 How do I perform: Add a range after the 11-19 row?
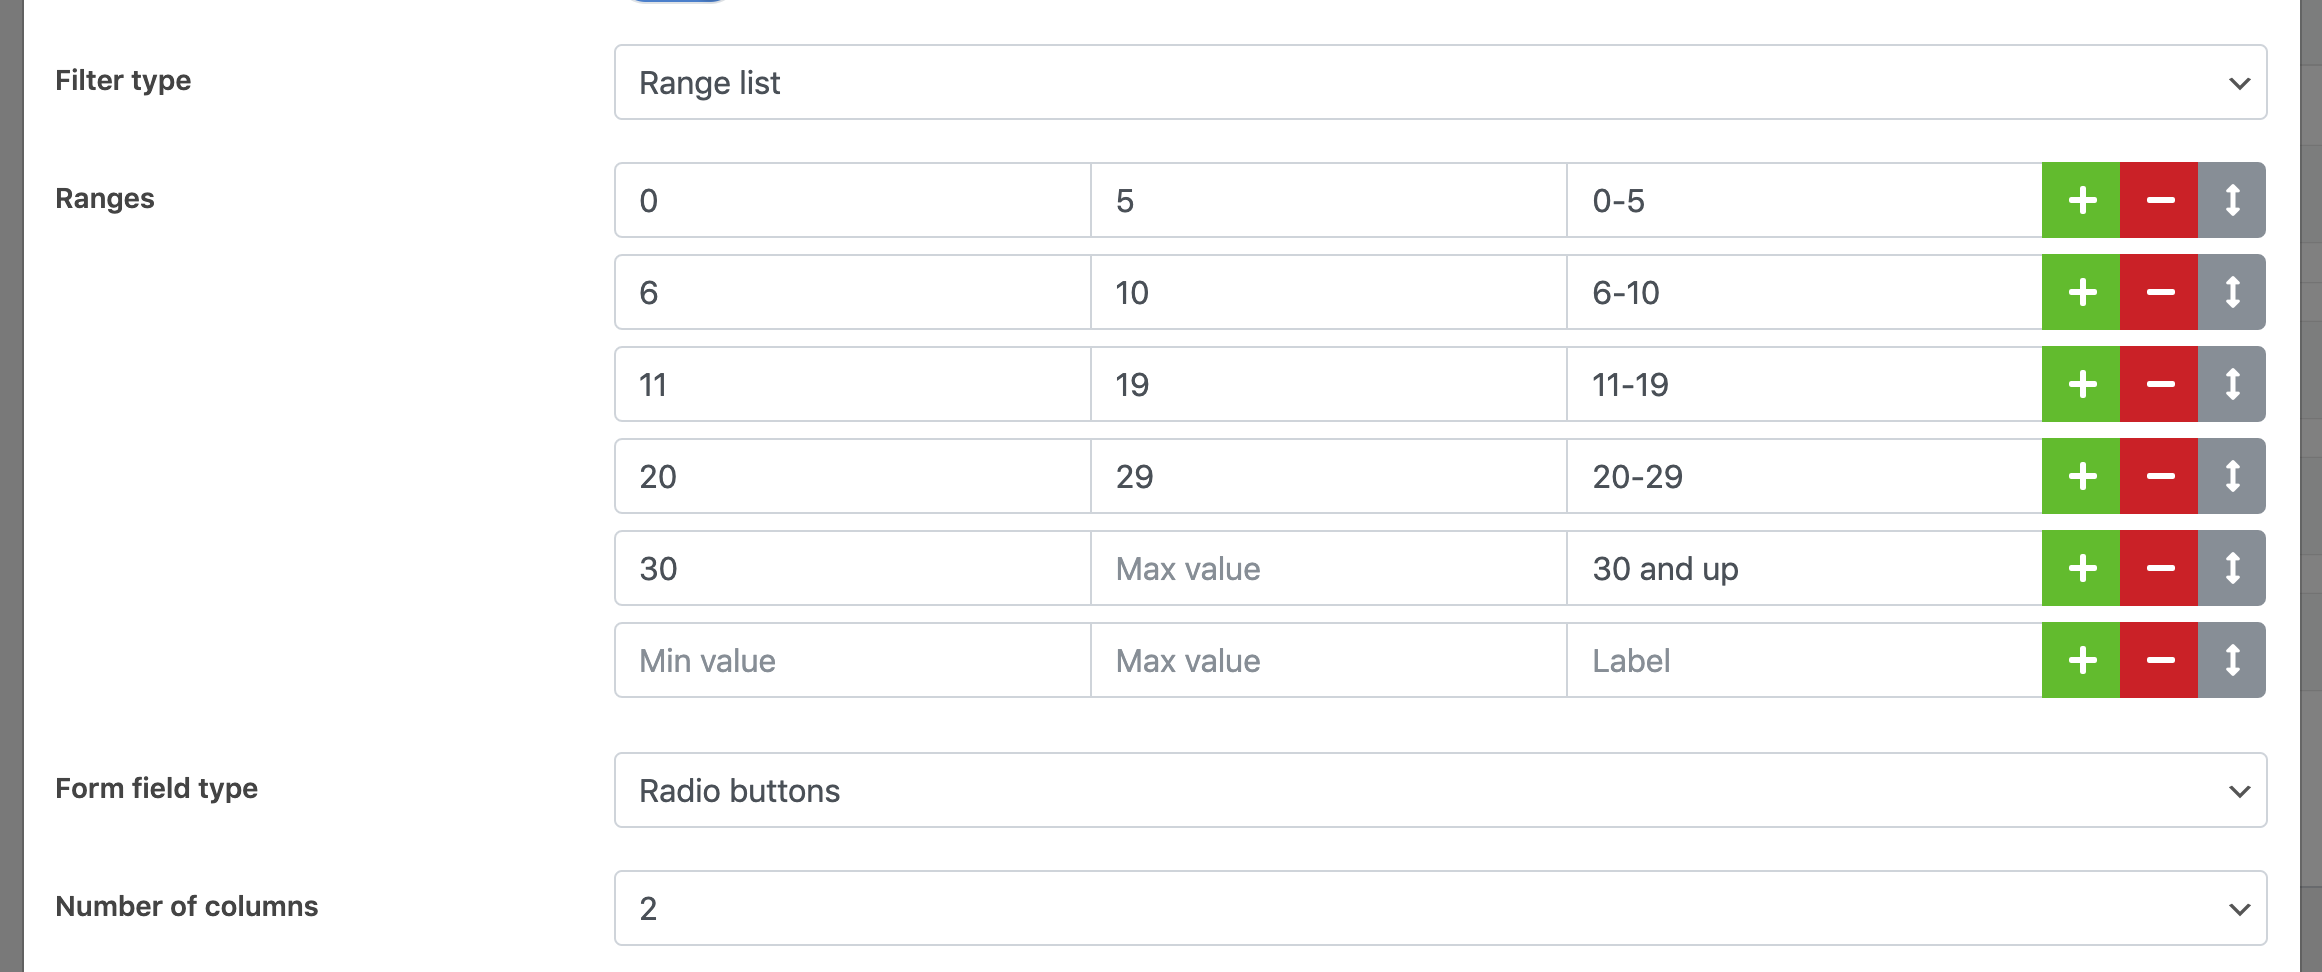[x=2081, y=384]
